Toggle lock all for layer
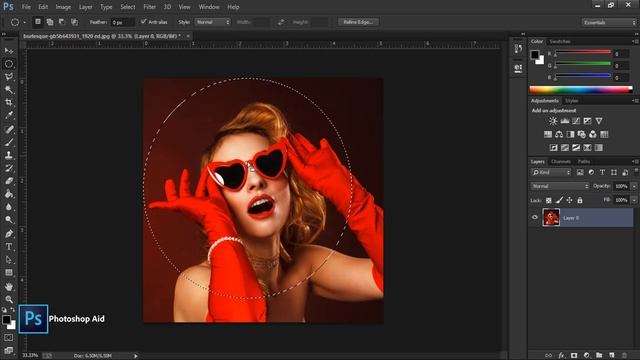This screenshot has width=640, height=360. point(580,200)
